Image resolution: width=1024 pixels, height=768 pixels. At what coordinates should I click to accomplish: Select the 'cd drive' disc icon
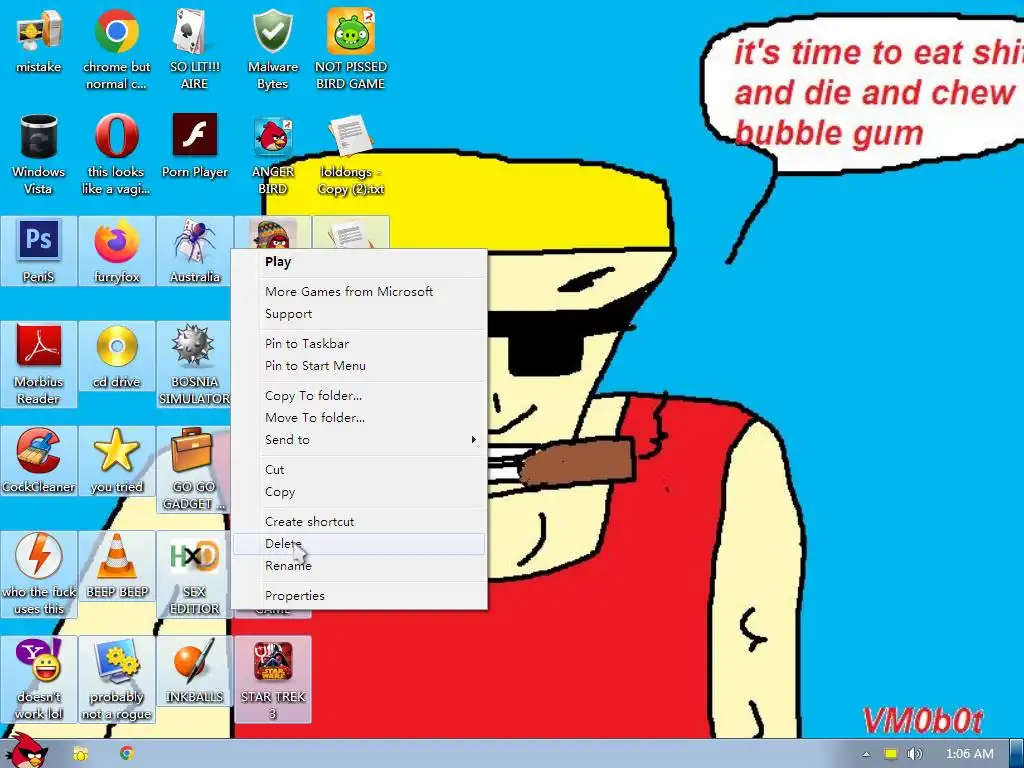point(116,356)
